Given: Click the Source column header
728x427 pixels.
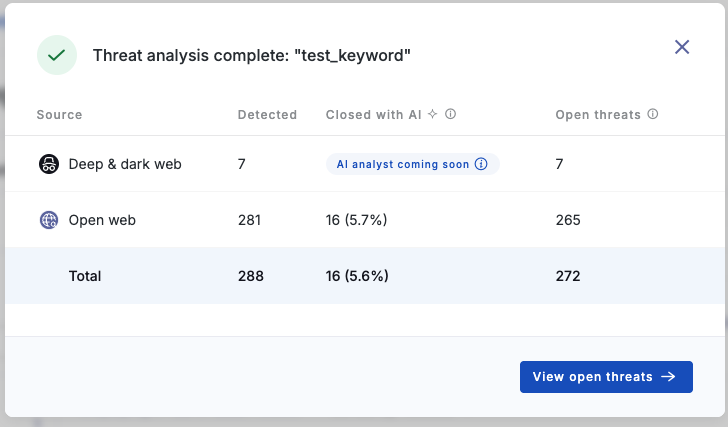Looking at the screenshot, I should pos(59,115).
